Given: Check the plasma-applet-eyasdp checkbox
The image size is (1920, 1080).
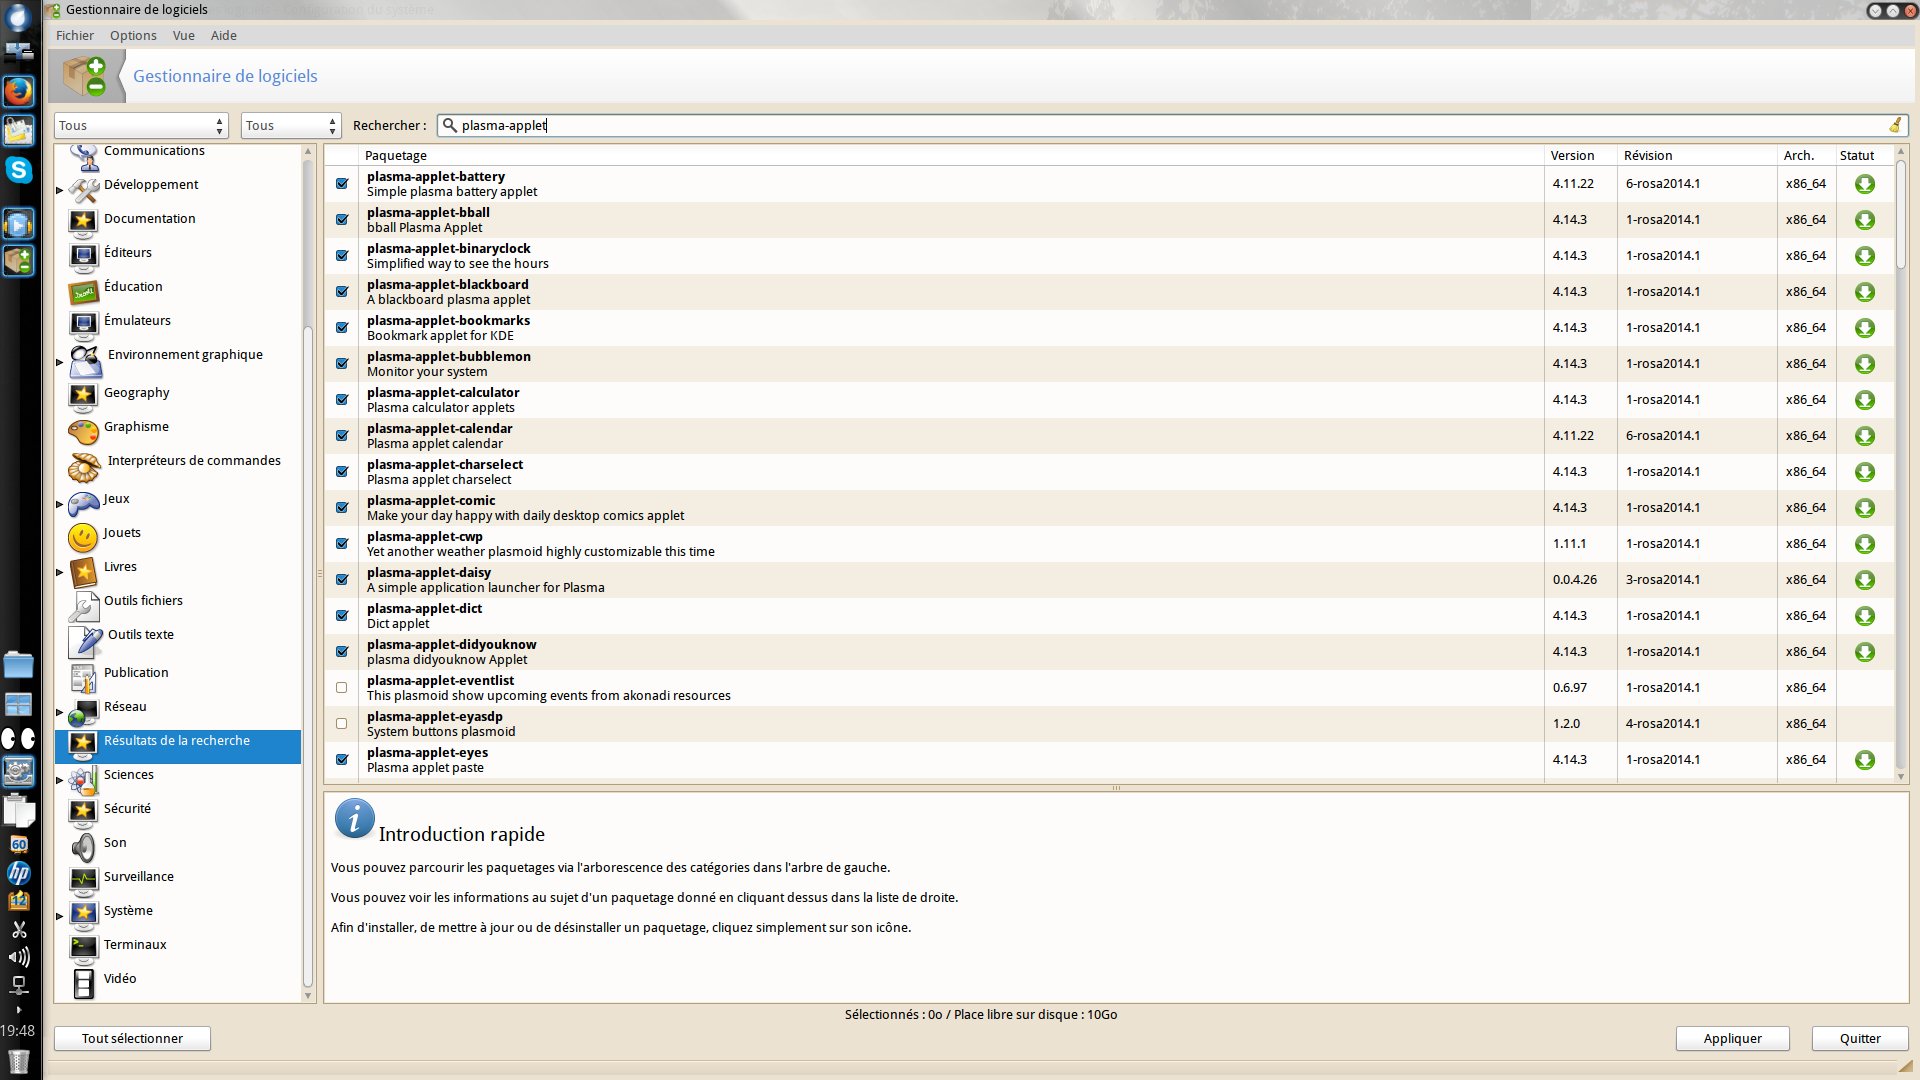Looking at the screenshot, I should coord(342,724).
